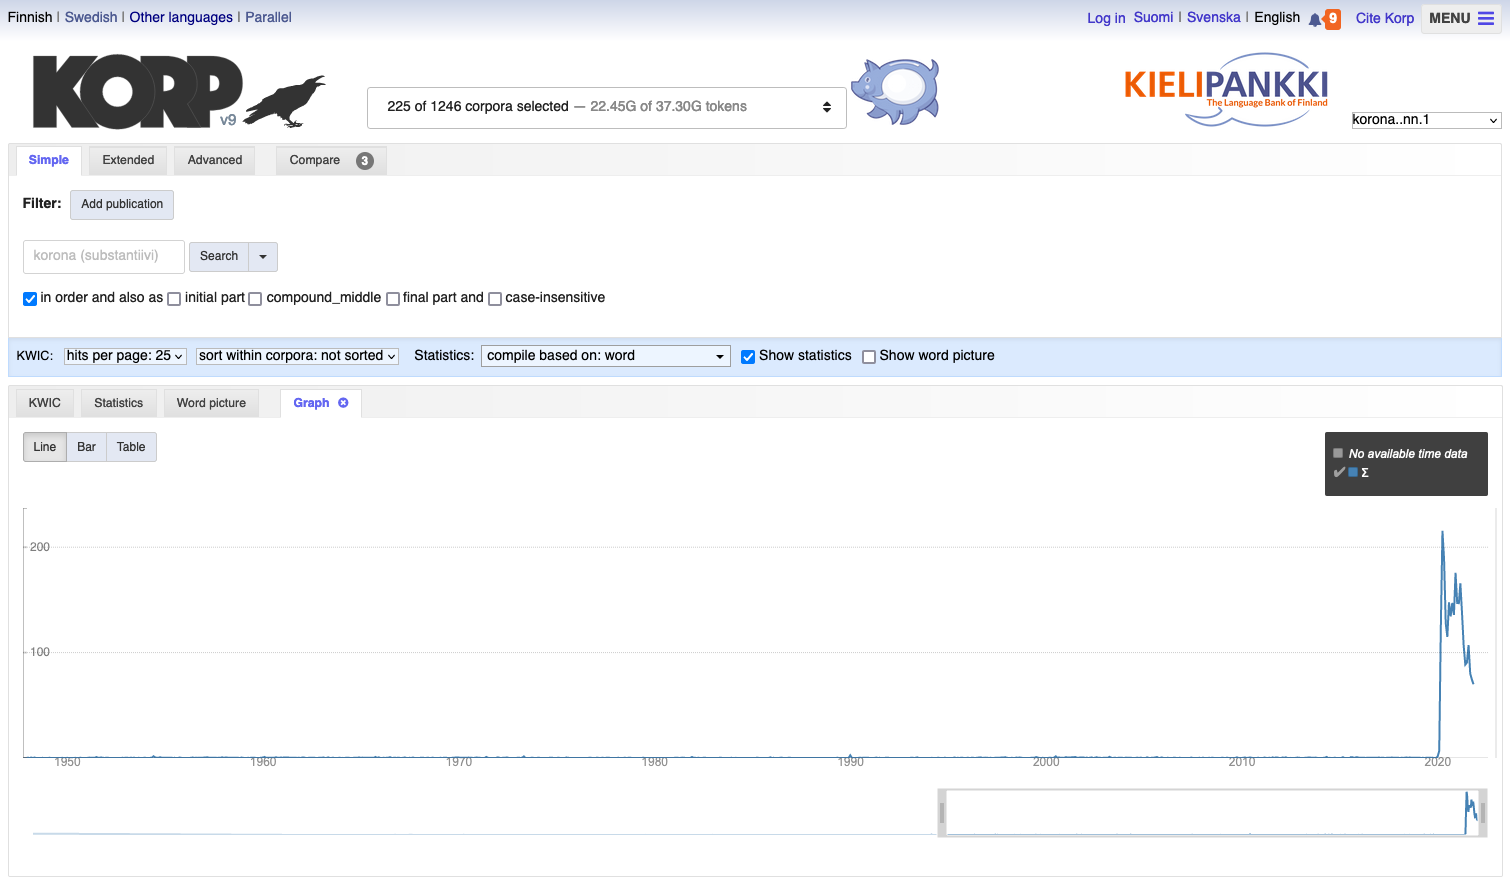
Task: Close the Graph tab with x icon
Action: coord(343,403)
